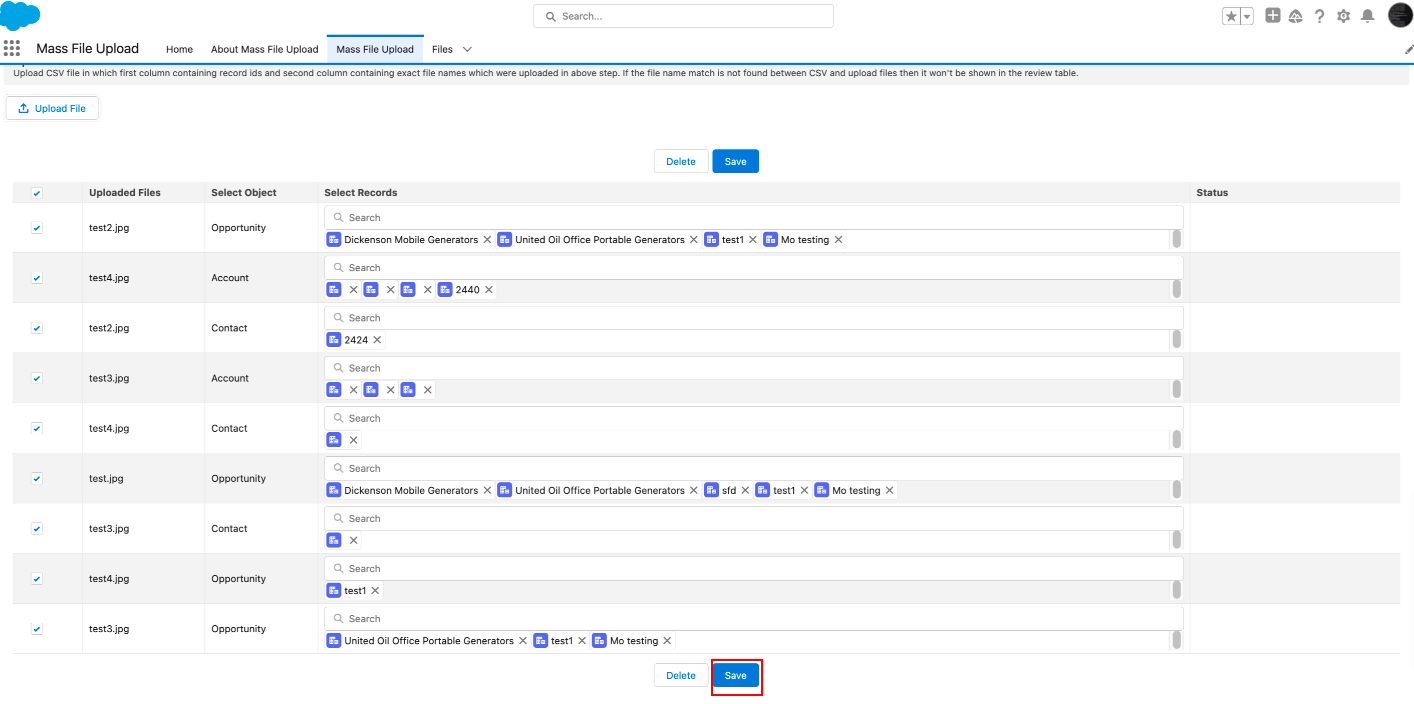Open the Files tab
Screen dimensions: 1414x704
[442, 49]
